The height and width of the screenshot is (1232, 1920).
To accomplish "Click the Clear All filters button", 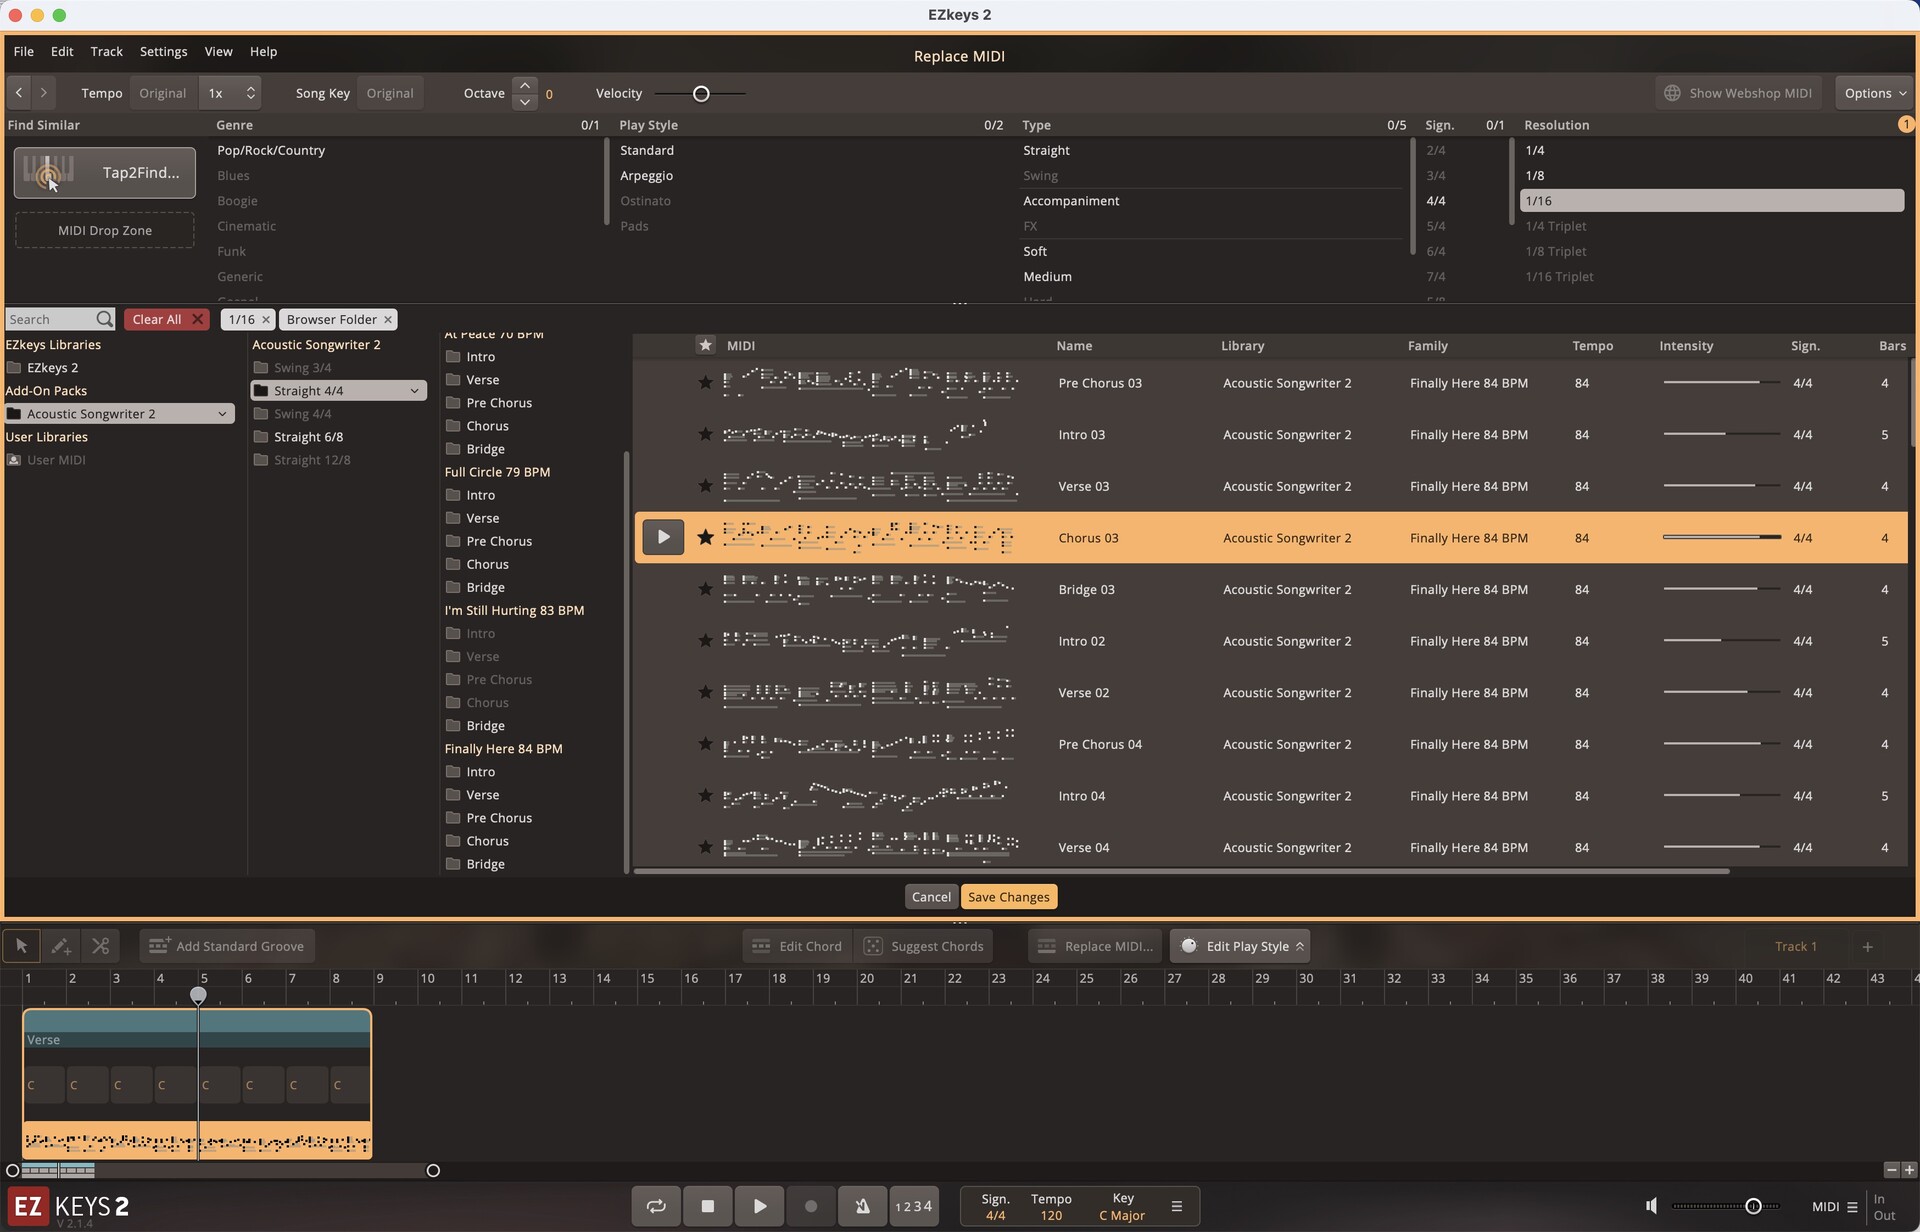I will [166, 319].
